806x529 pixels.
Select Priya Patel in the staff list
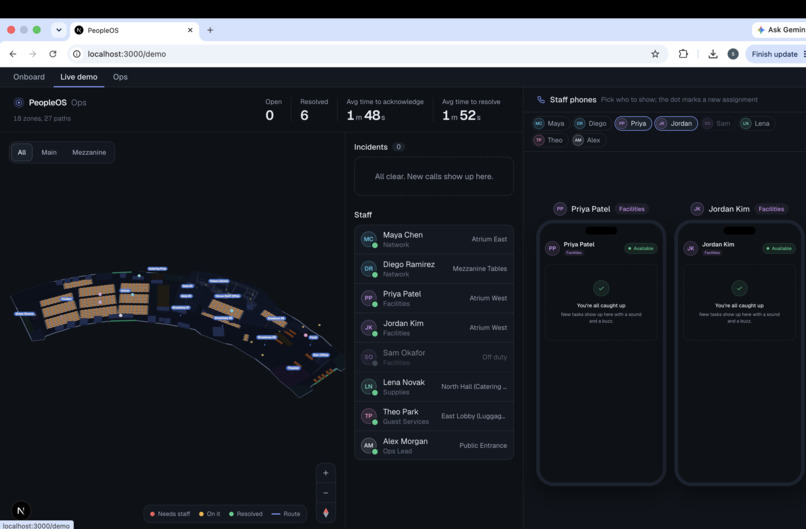tap(434, 298)
